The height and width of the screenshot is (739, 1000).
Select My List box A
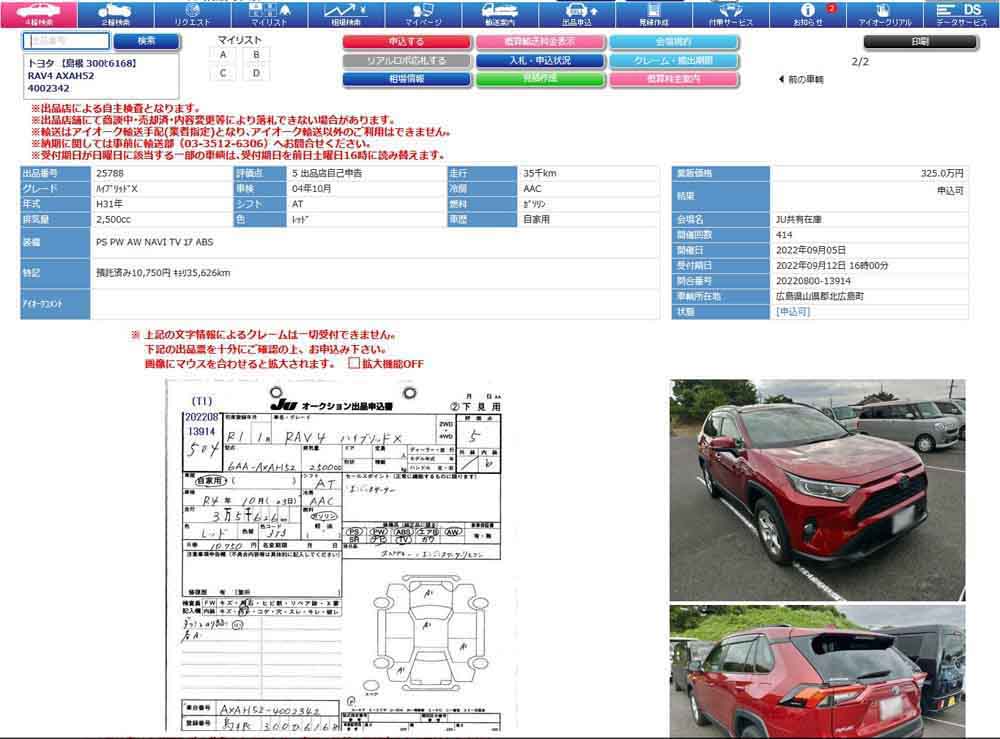[223, 55]
